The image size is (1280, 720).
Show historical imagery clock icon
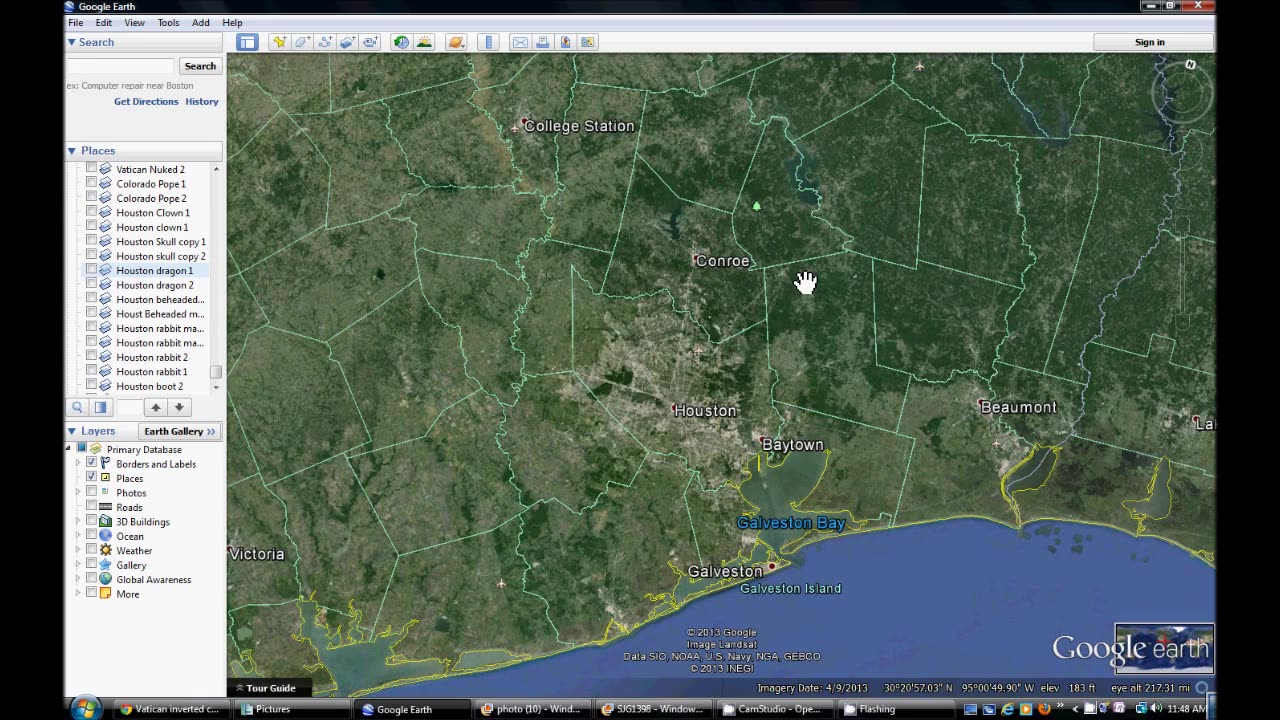click(x=401, y=42)
